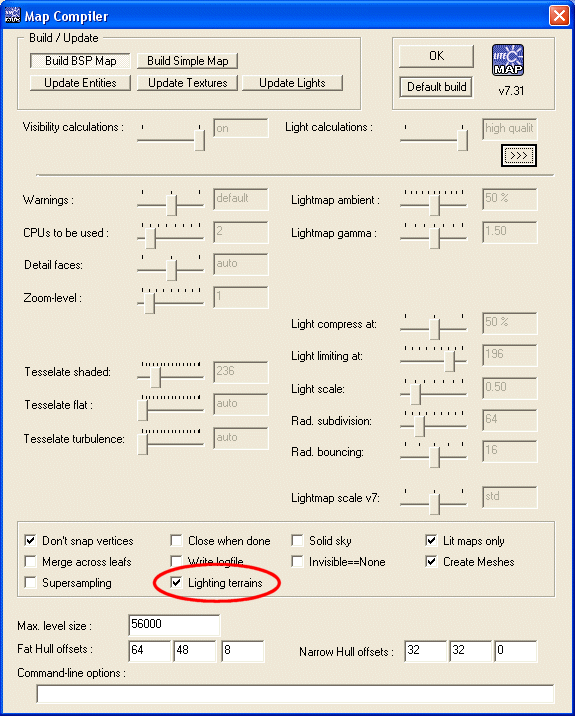Screen dimensions: 575x716
Task: Click the 'Narrow Hull offsets :' label
Action: click(346, 652)
